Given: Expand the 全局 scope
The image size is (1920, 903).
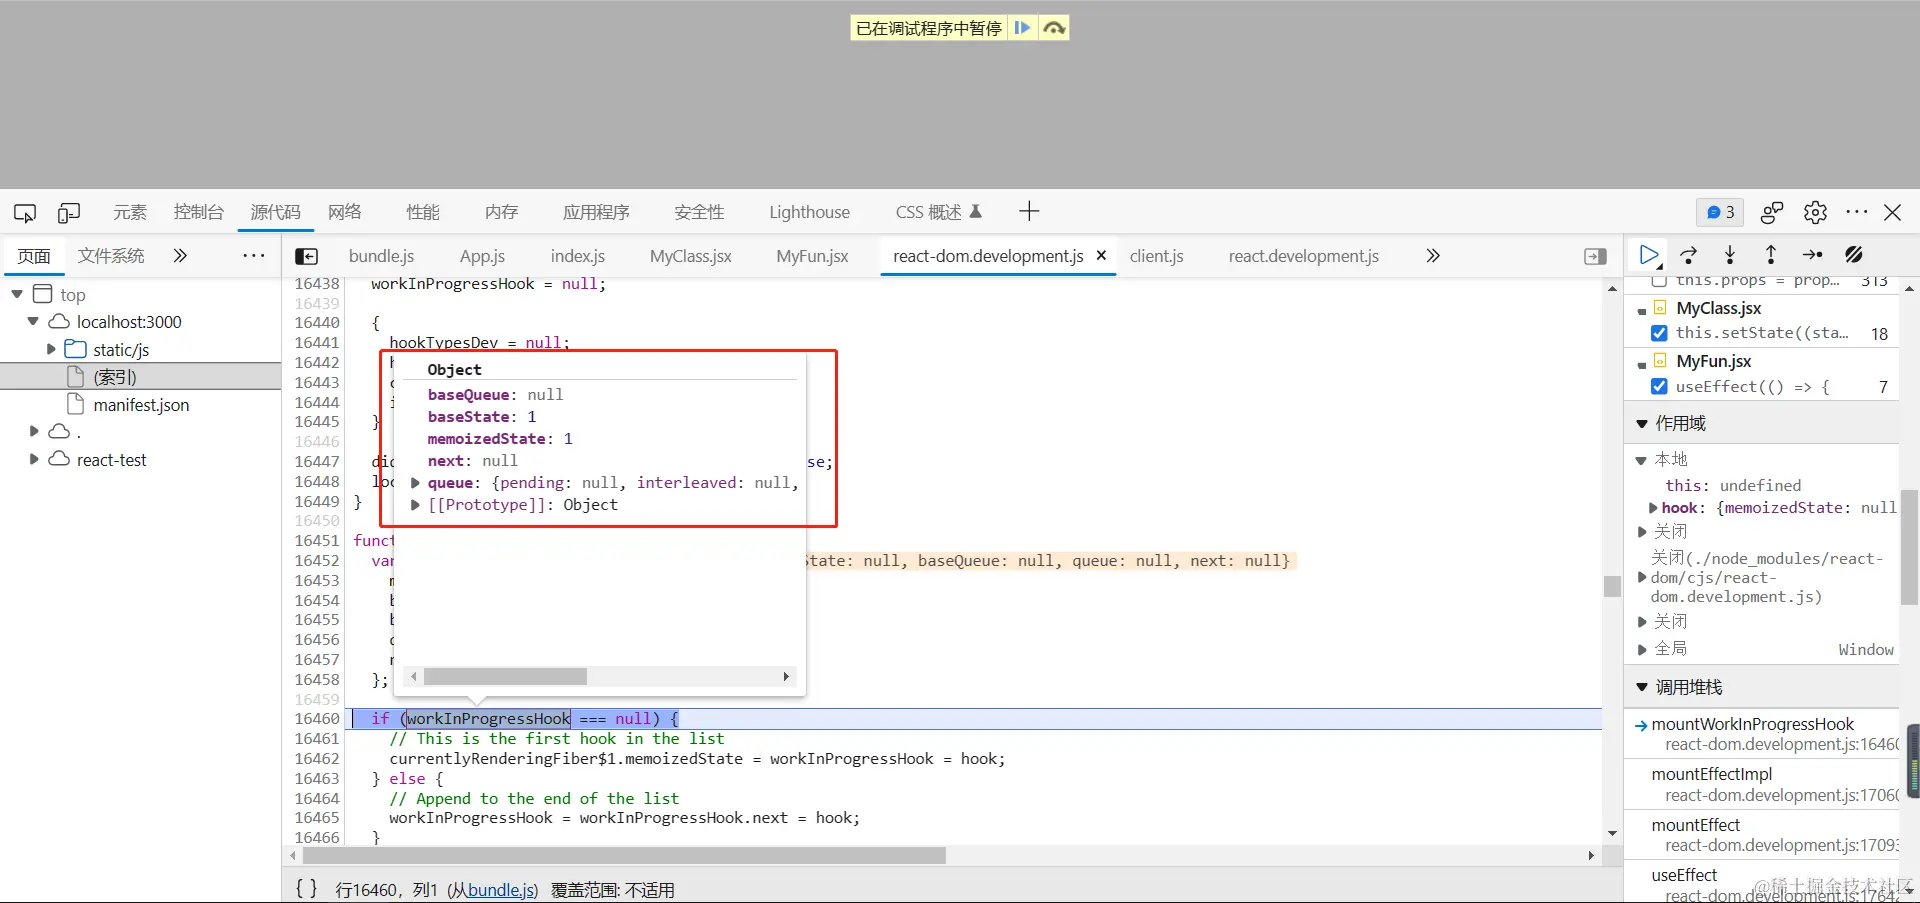Looking at the screenshot, I should click(x=1641, y=649).
